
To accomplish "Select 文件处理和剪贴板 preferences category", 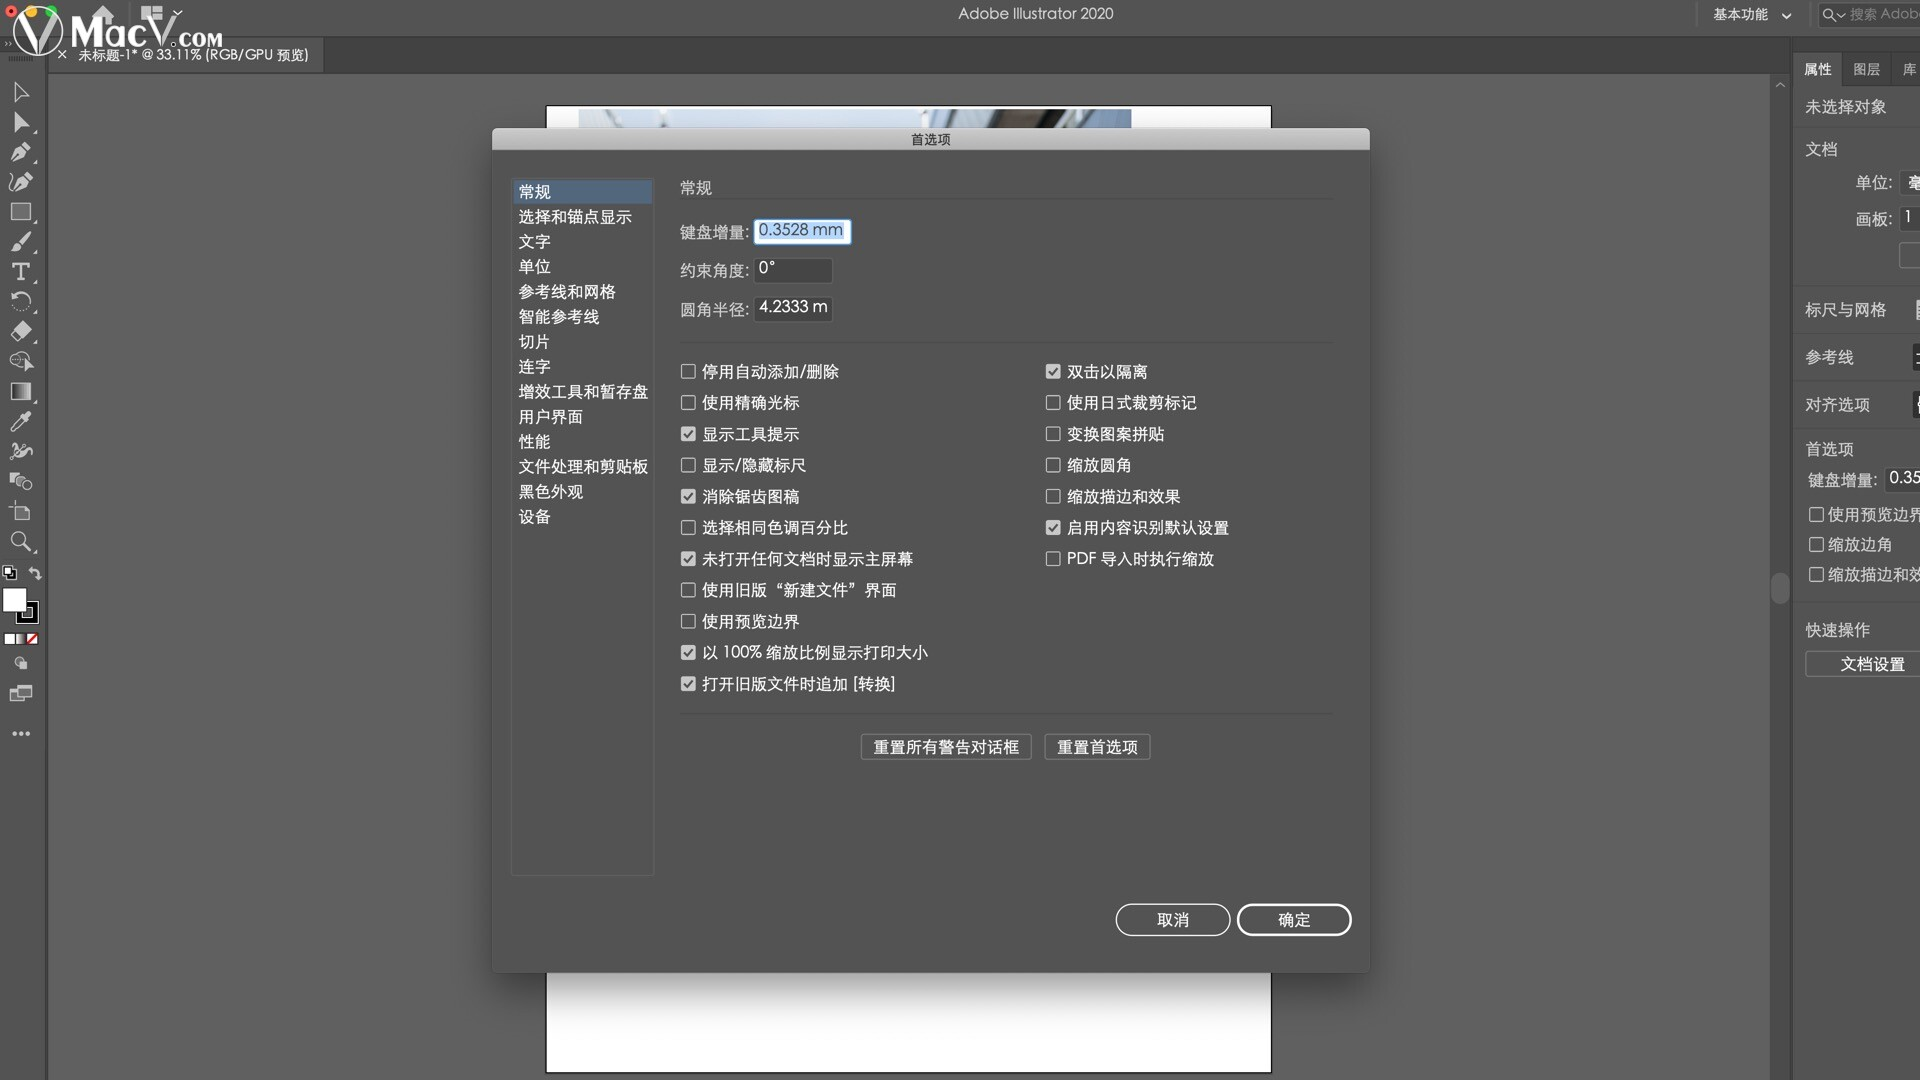I will click(583, 467).
